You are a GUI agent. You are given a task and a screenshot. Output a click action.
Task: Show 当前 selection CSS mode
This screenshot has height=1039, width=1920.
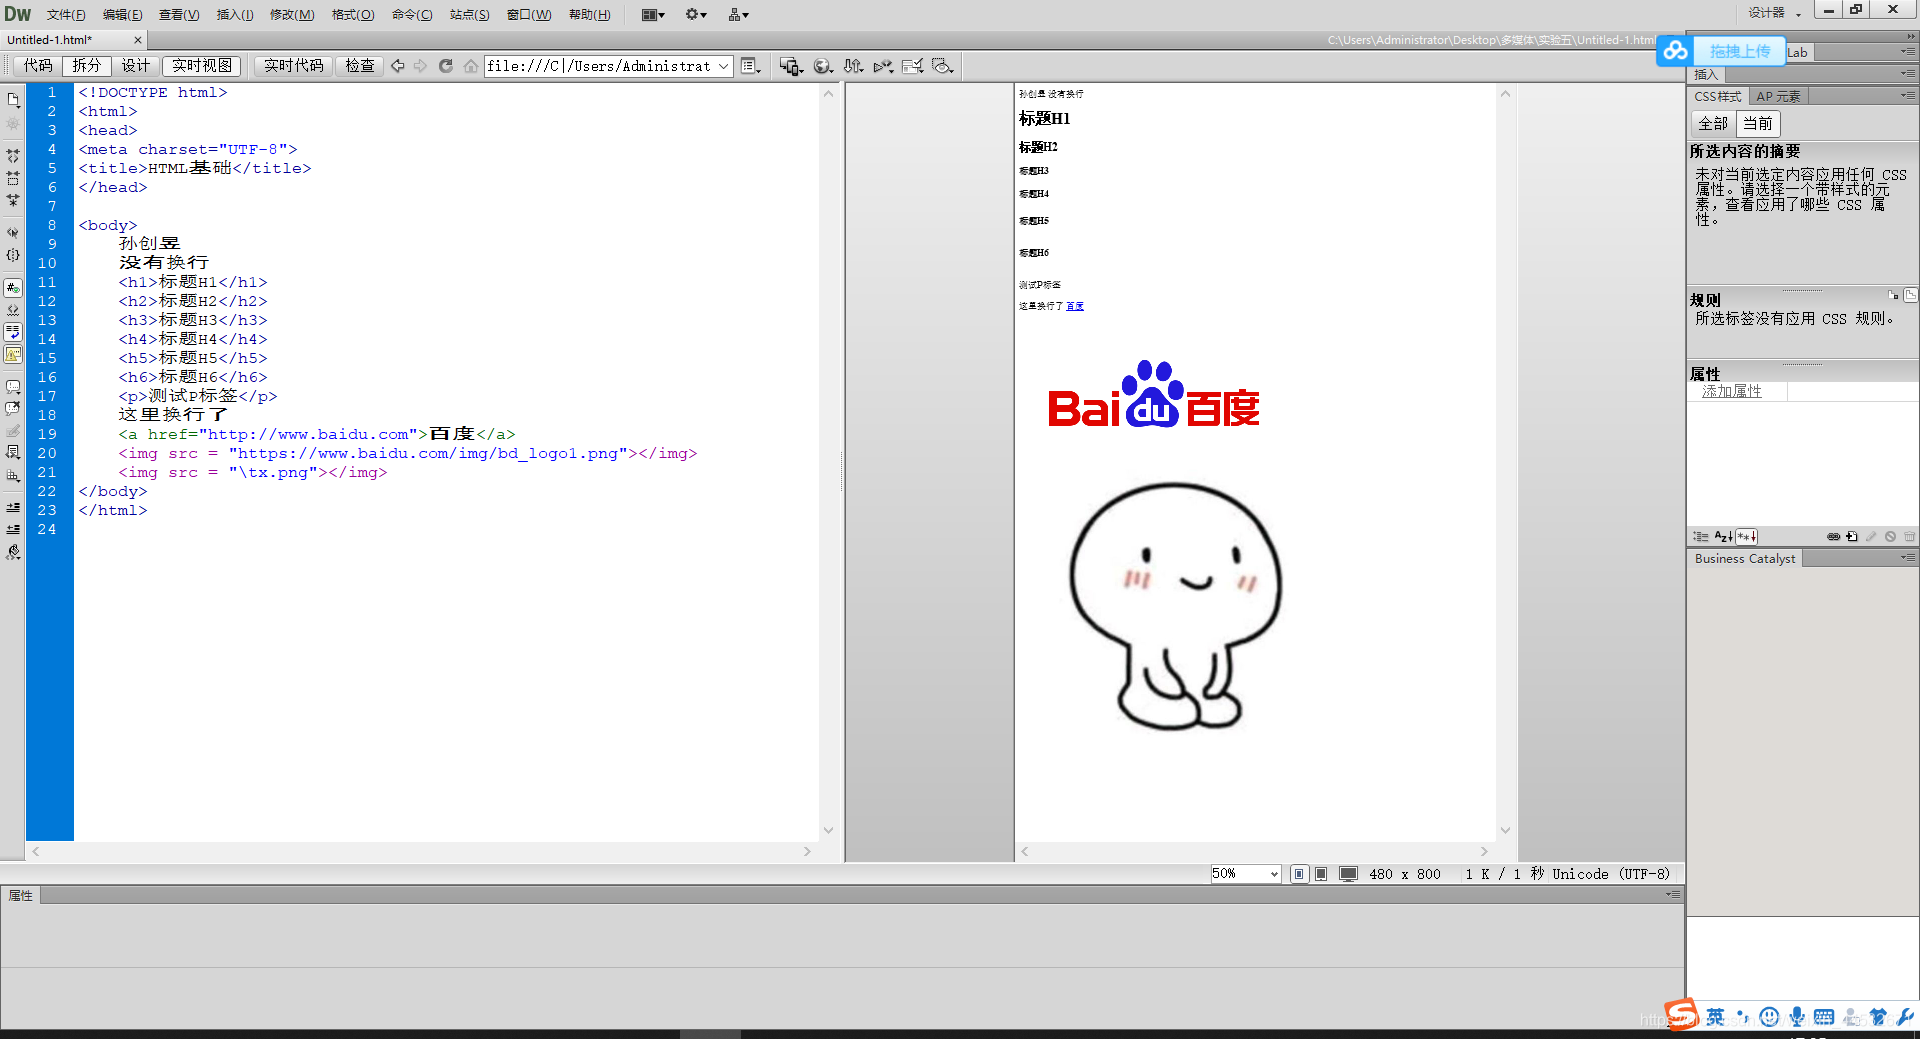[1758, 123]
